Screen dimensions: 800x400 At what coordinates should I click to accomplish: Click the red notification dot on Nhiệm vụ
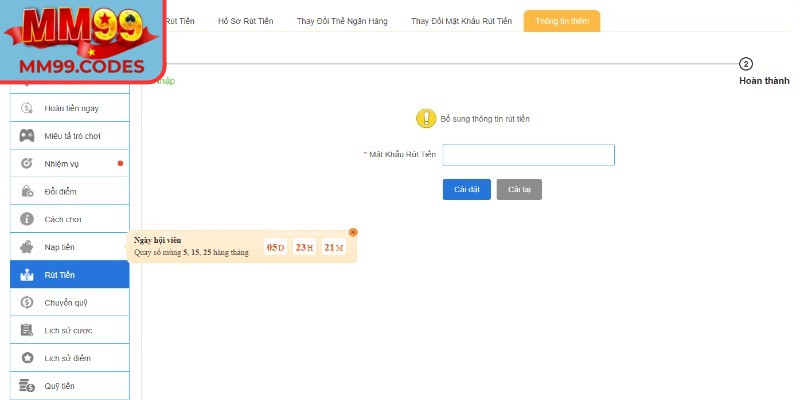click(120, 163)
